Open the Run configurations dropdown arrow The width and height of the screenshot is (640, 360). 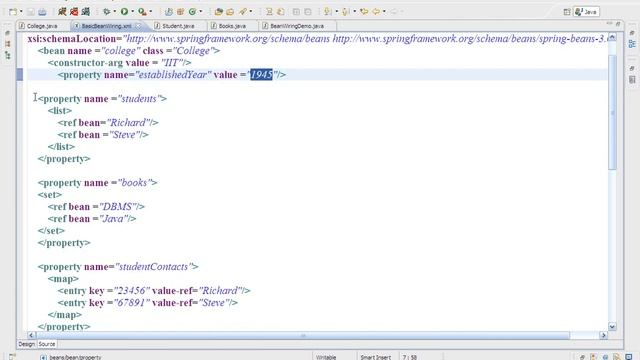click(132, 12)
